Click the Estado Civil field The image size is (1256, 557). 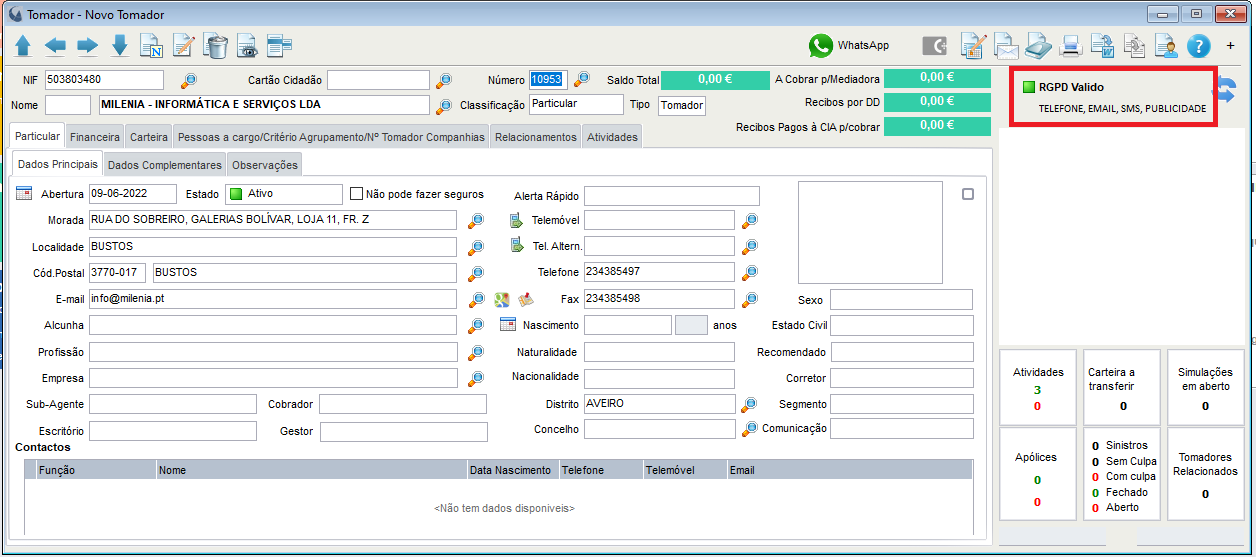pos(902,326)
